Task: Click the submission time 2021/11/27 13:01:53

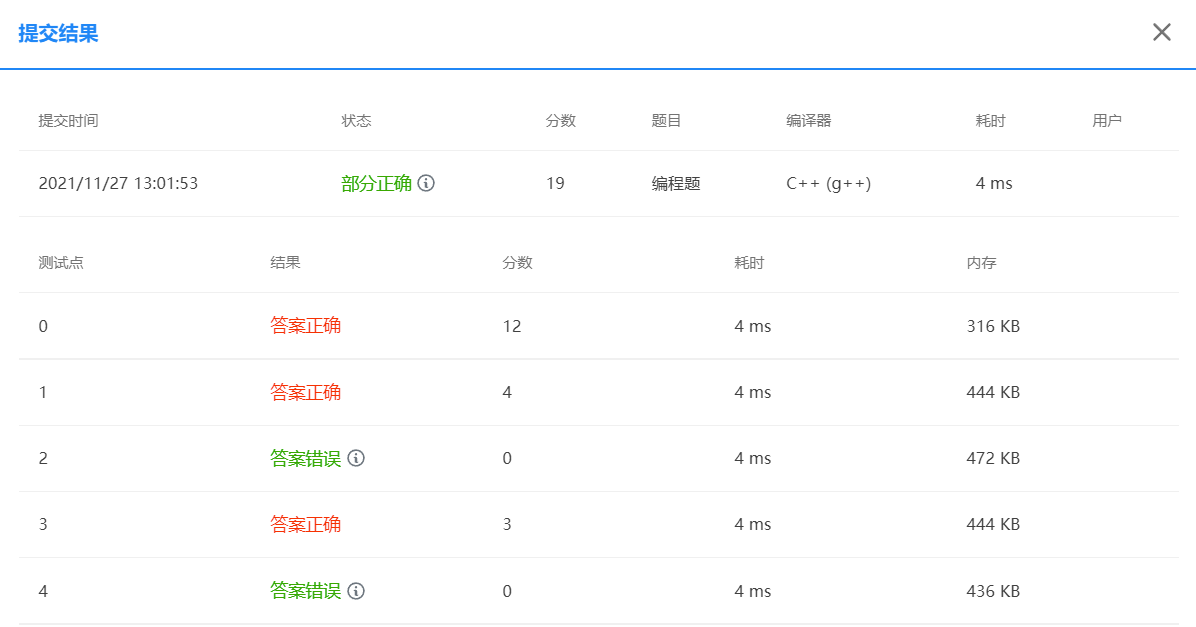Action: coord(118,184)
